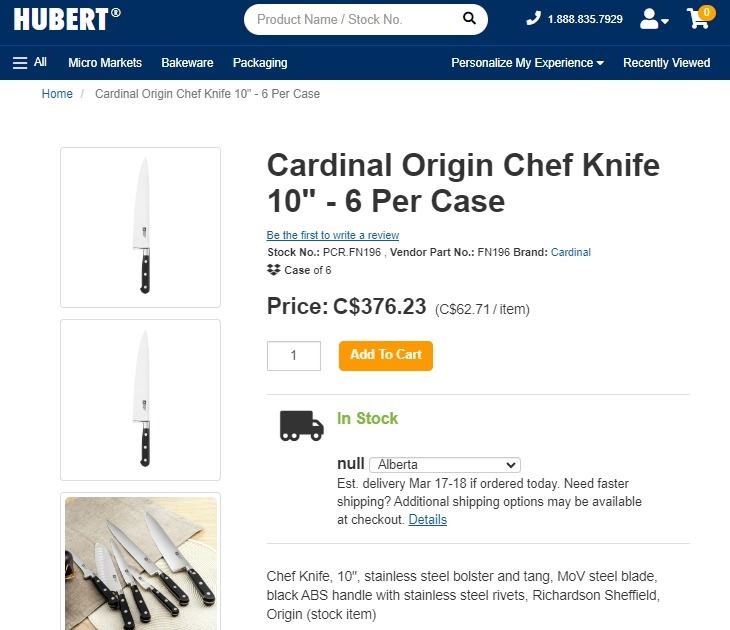Open the shipping Details link
The image size is (730, 630).
pos(427,520)
